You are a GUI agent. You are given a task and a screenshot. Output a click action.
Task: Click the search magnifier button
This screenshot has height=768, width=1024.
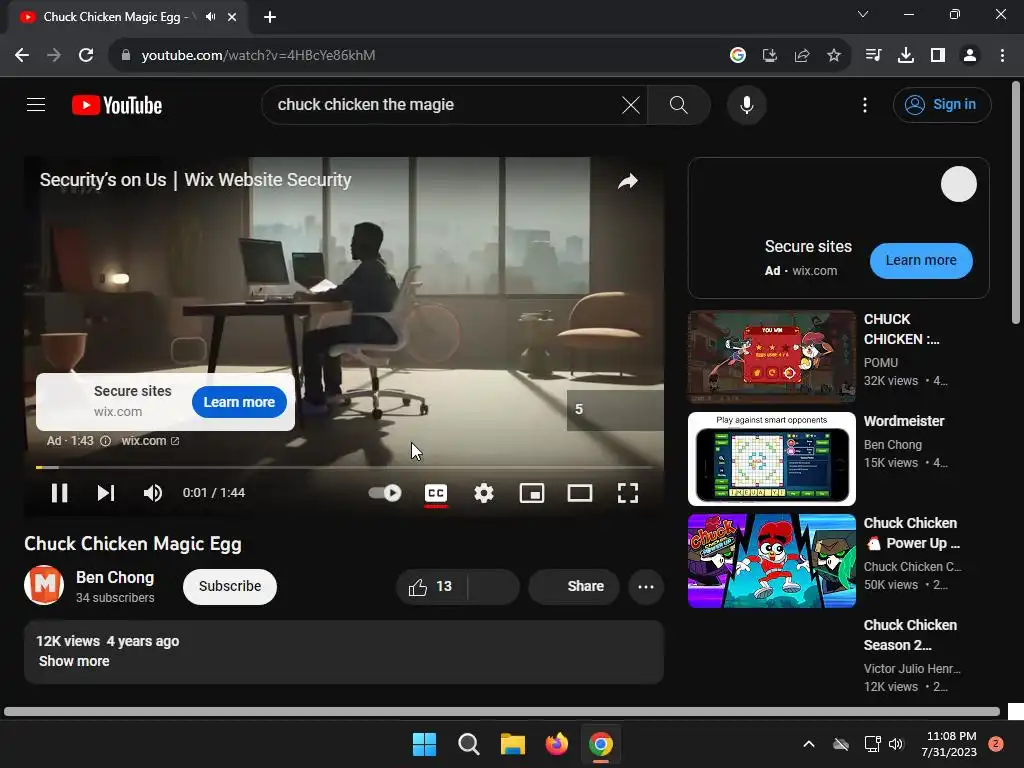pos(679,104)
